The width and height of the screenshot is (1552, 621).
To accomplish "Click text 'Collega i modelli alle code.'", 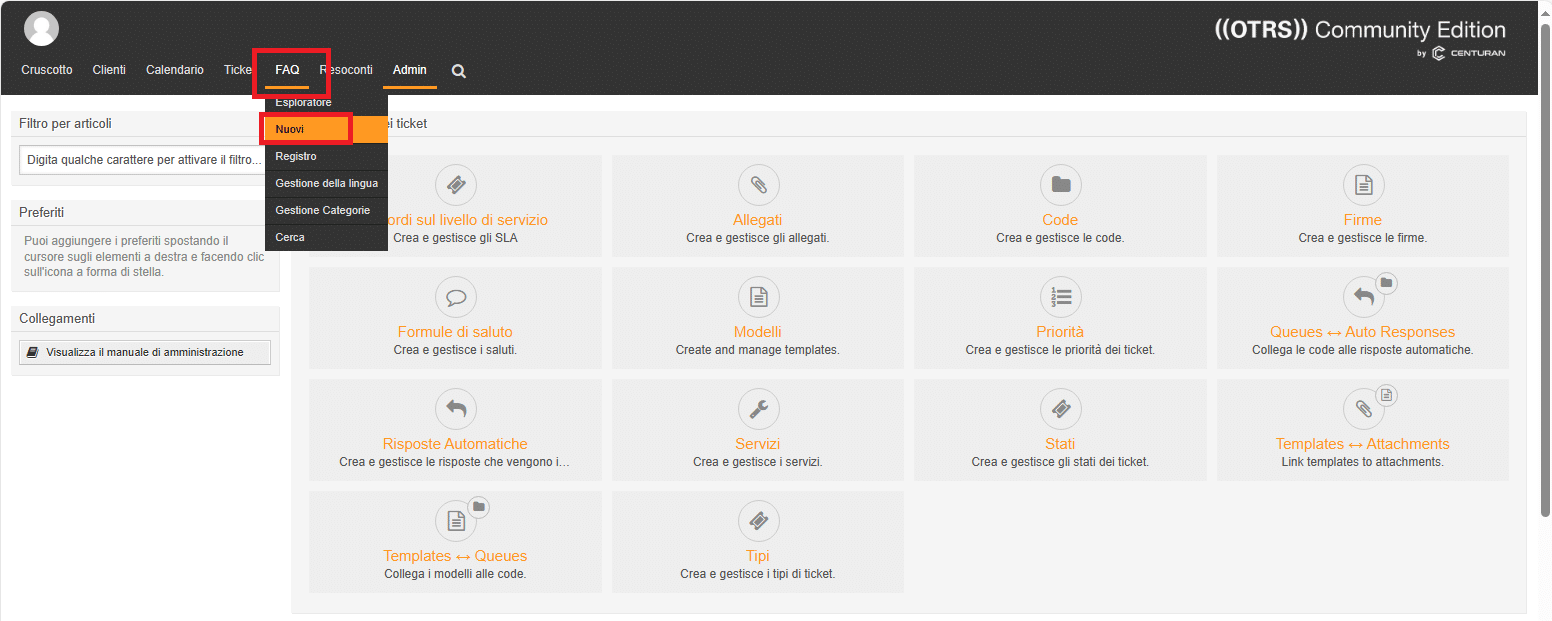I will point(455,574).
